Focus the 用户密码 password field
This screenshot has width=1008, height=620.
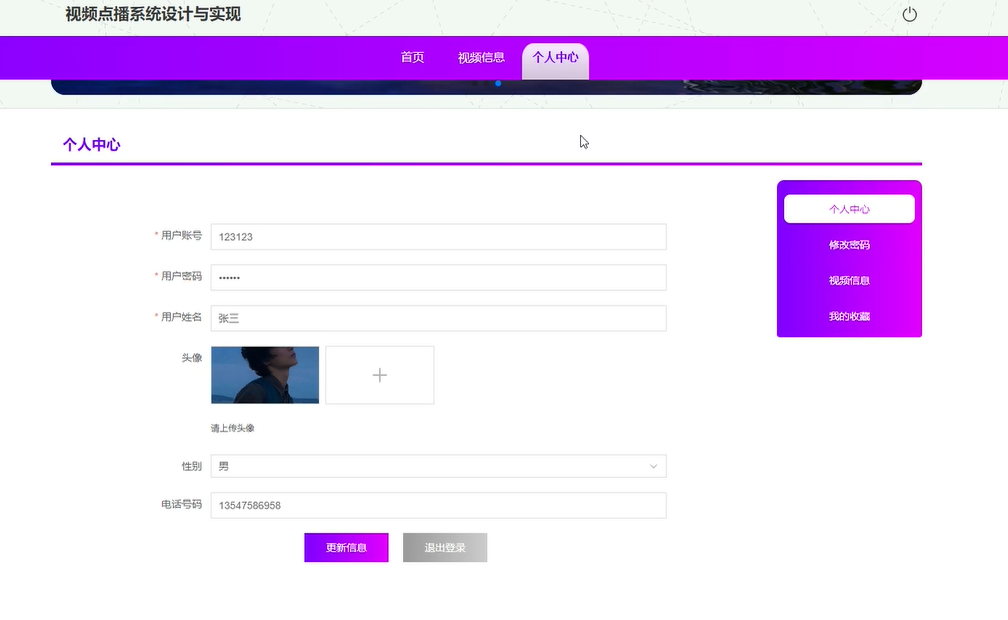point(438,277)
